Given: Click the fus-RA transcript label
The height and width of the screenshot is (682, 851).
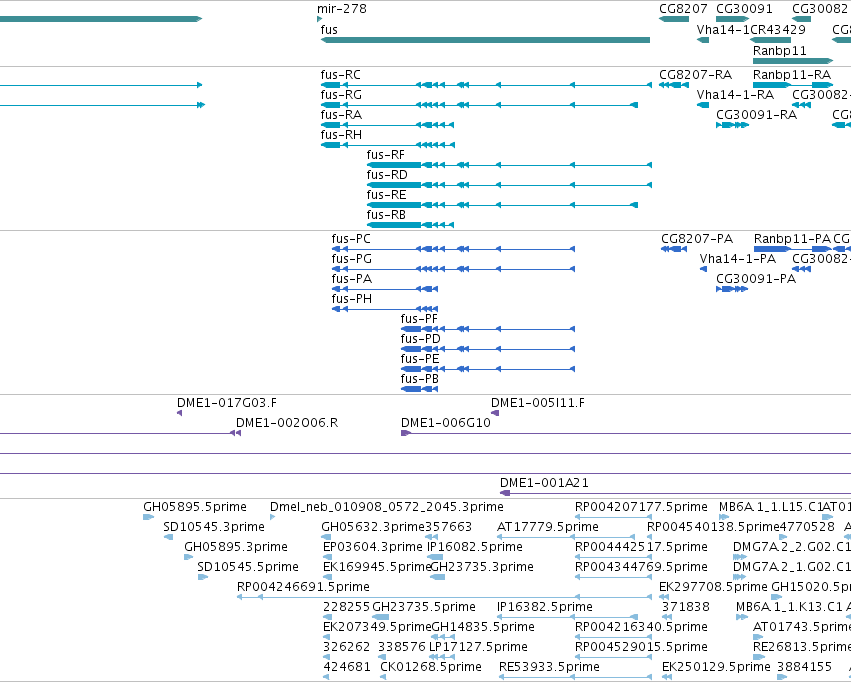Looking at the screenshot, I should (x=341, y=114).
